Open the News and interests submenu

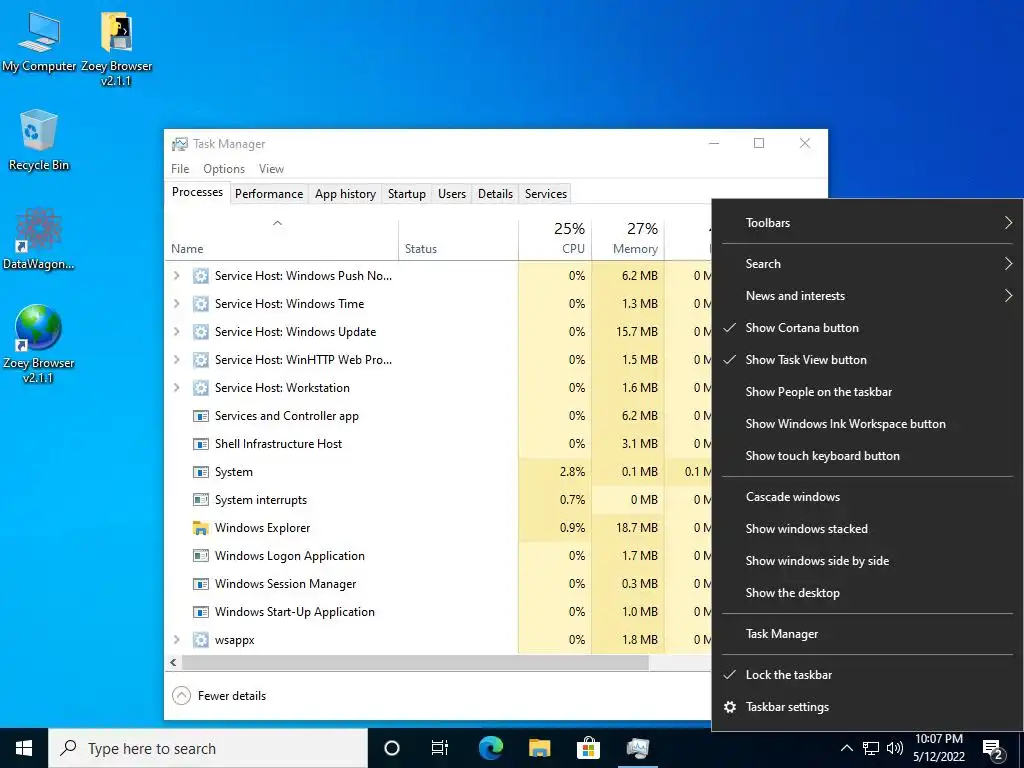pos(867,296)
